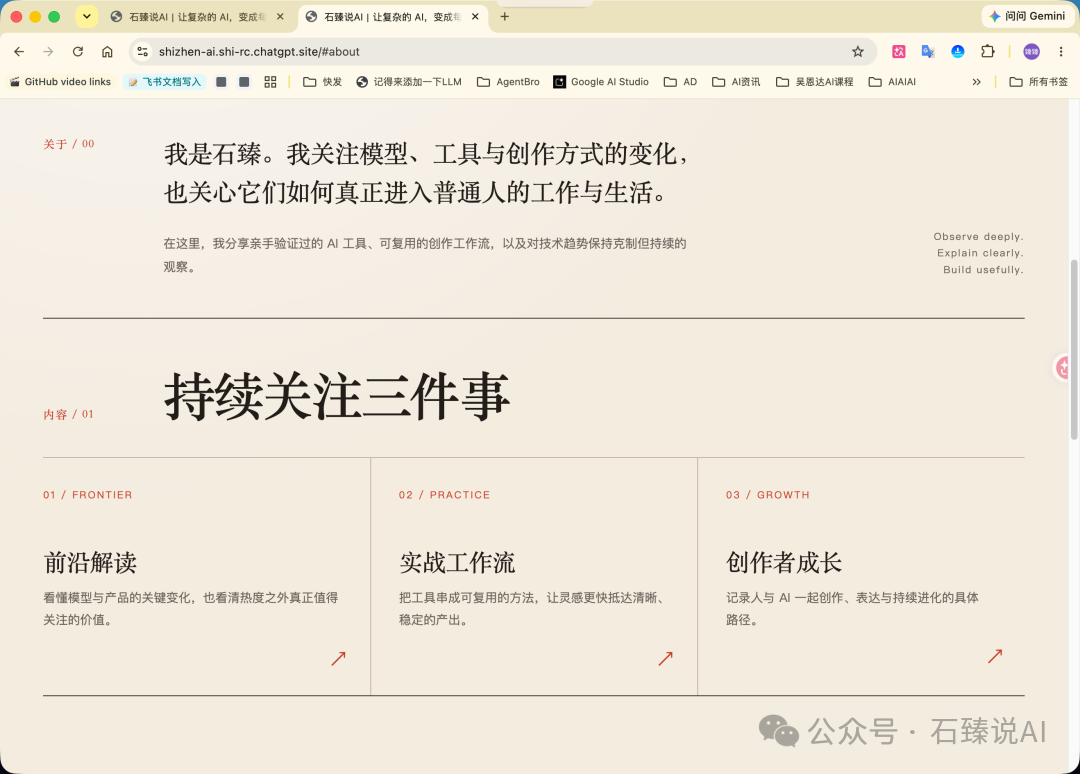Image resolution: width=1080 pixels, height=774 pixels.
Task: Click the first dark square bookmark icon
Action: (x=221, y=82)
